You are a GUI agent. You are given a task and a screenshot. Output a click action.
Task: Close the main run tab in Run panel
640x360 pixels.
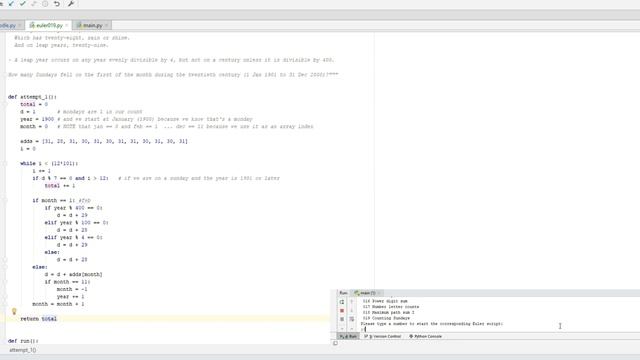(379, 293)
